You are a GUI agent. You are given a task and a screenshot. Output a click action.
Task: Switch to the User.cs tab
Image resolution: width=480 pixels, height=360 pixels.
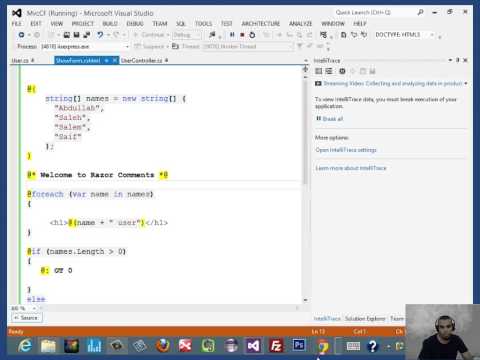[20, 60]
